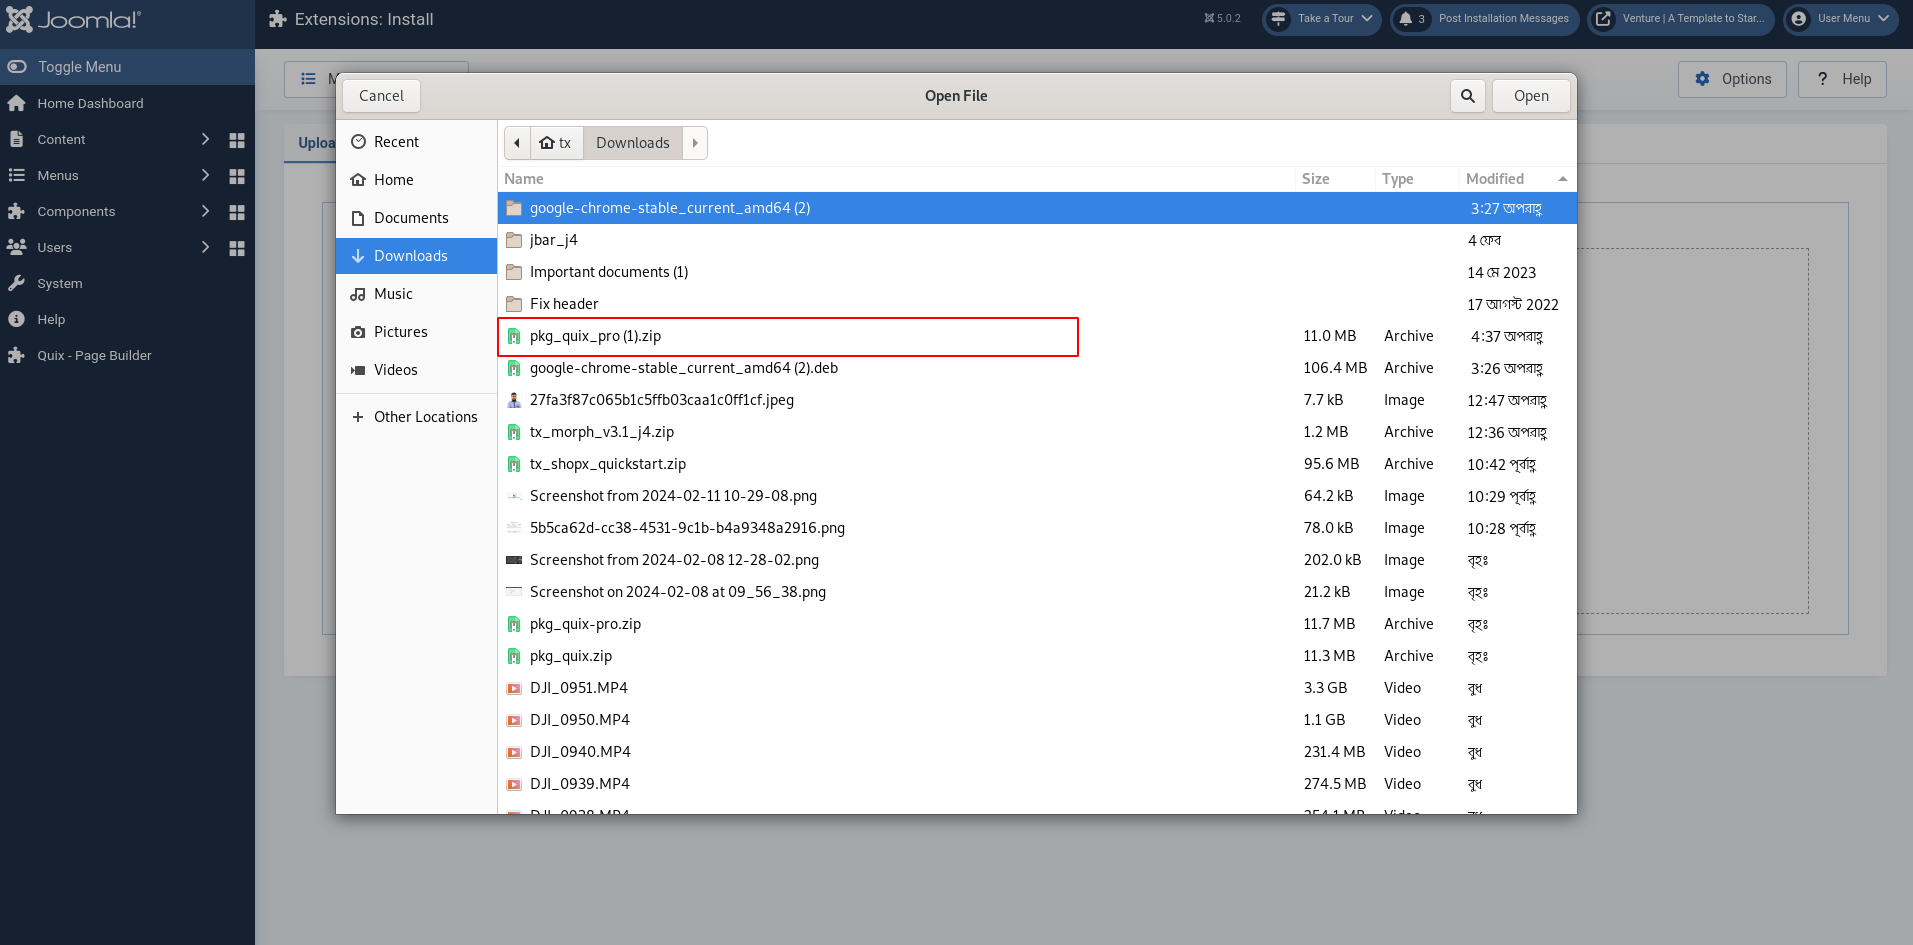
Task: Click the Help info icon in sidebar
Action: coord(16,319)
